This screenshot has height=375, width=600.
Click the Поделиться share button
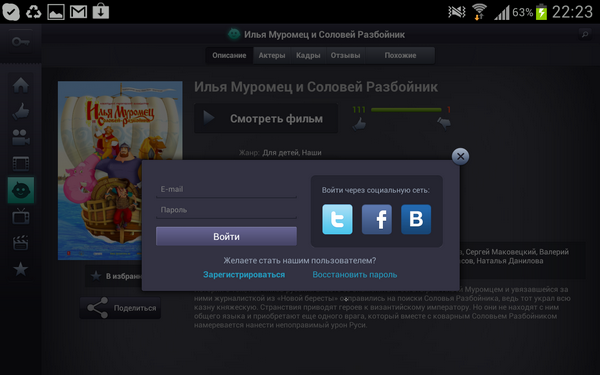120,308
